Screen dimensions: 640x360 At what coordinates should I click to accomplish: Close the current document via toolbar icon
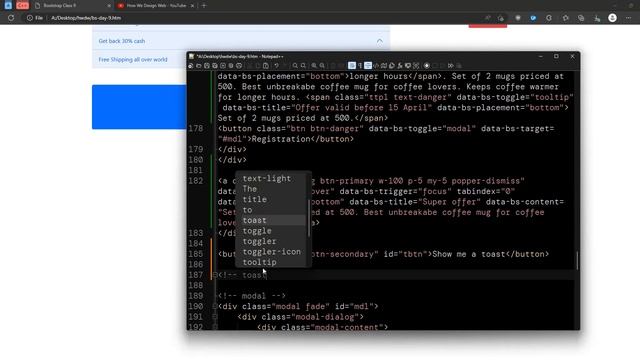(x=222, y=66)
